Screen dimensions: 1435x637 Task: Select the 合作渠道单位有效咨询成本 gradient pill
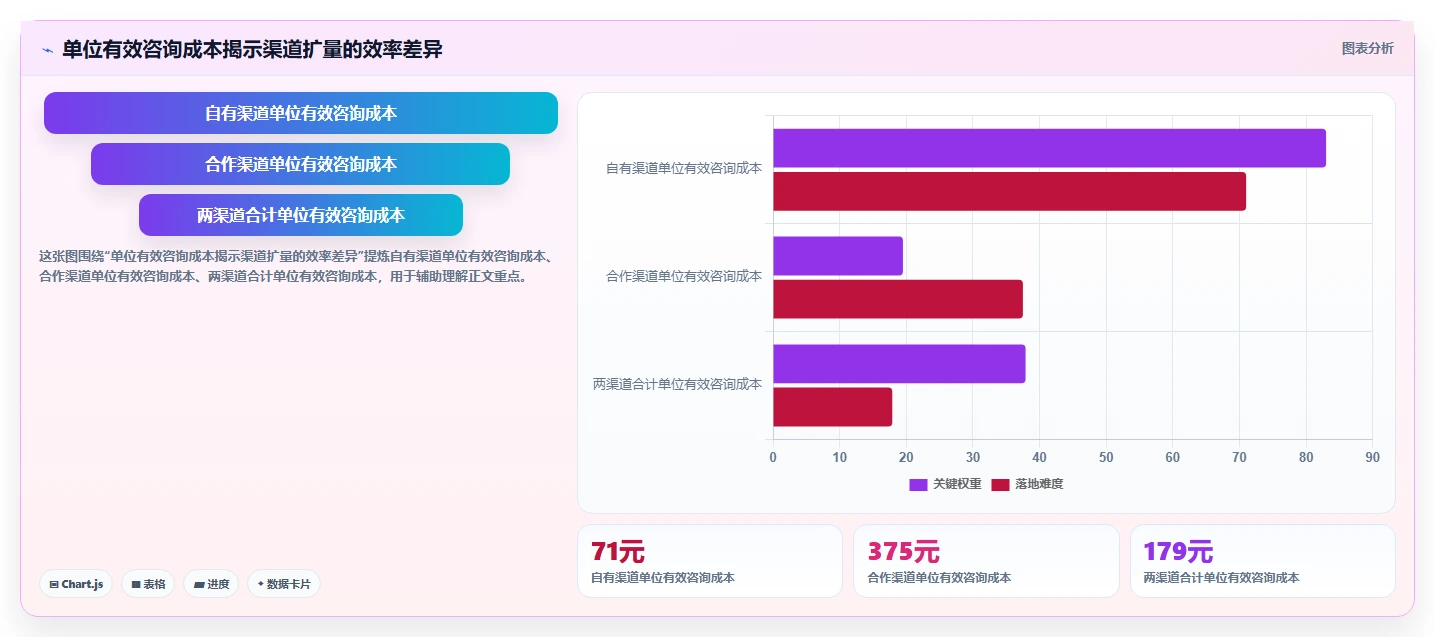301,164
